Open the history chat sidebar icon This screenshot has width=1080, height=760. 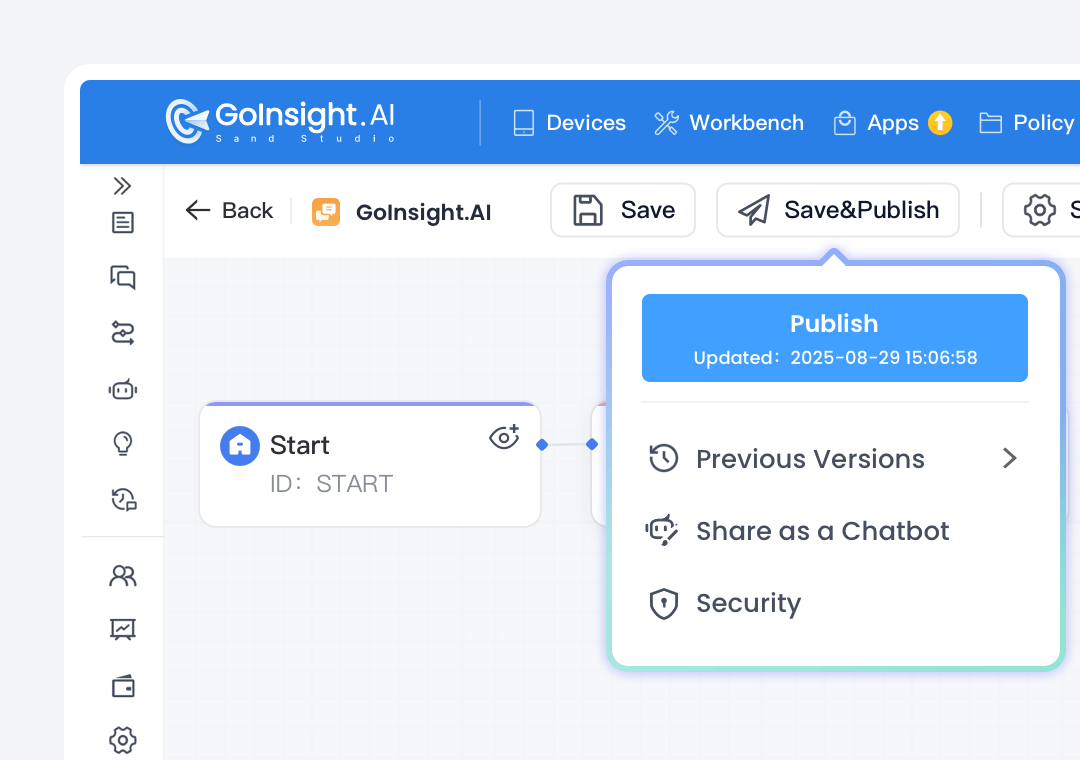(122, 499)
